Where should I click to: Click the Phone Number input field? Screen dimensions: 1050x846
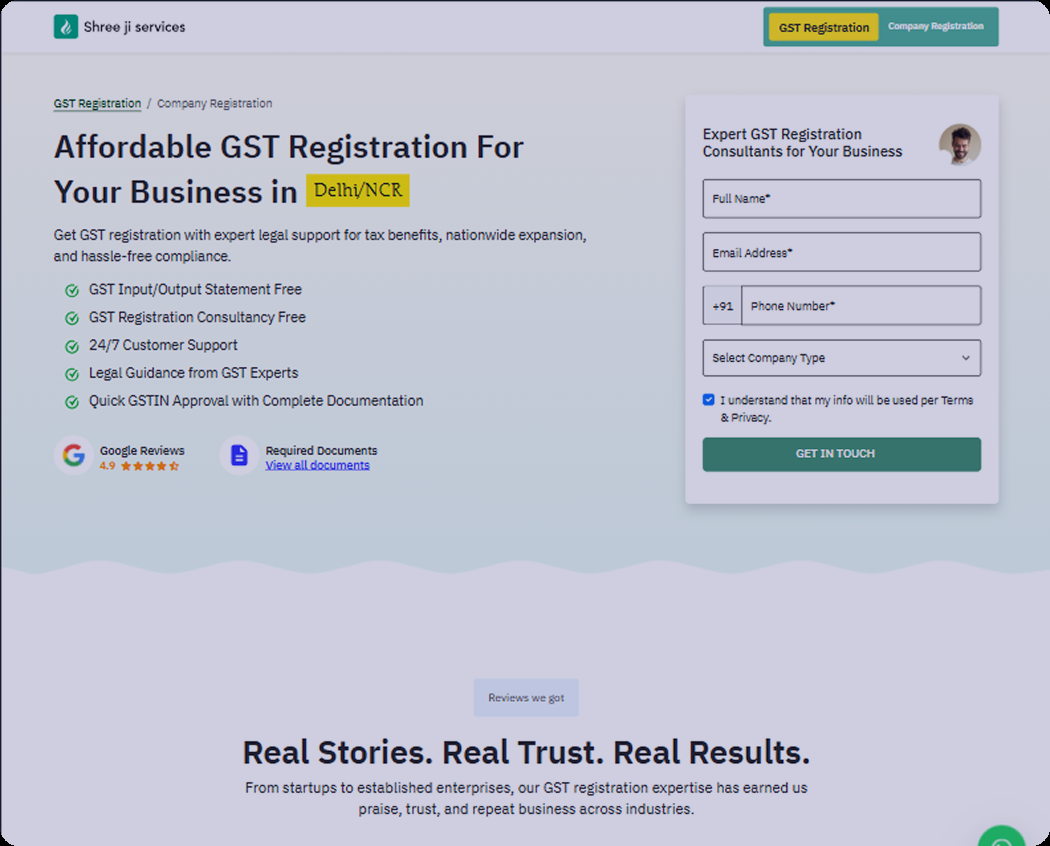[x=860, y=306]
